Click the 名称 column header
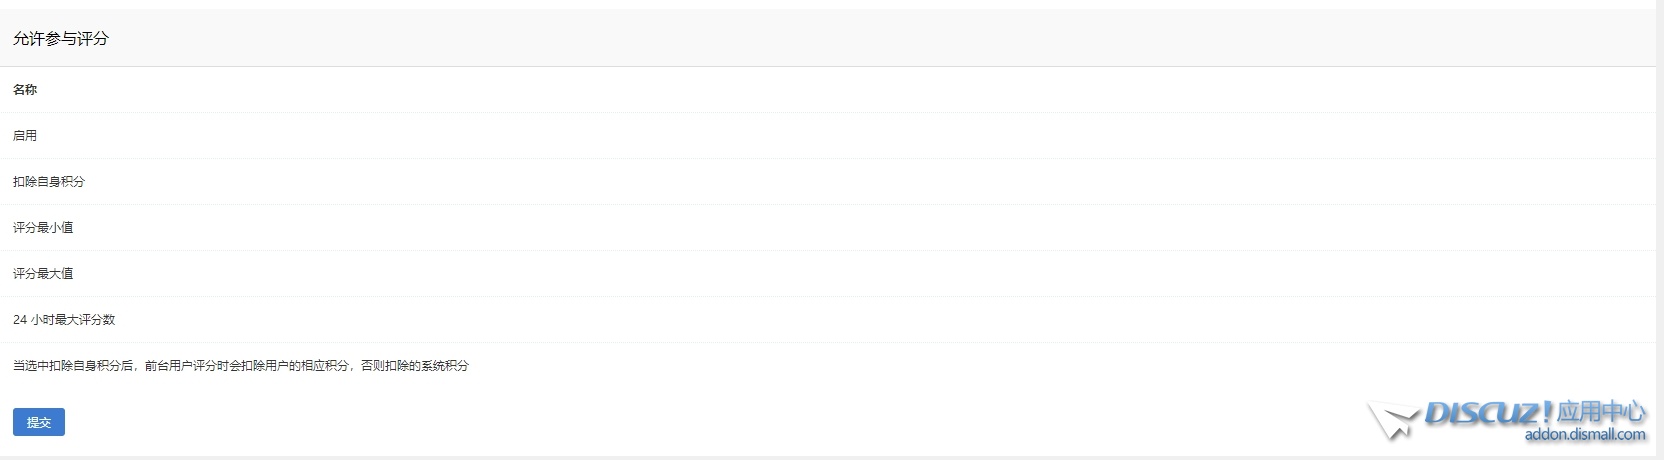The image size is (1664, 460). click(25, 90)
